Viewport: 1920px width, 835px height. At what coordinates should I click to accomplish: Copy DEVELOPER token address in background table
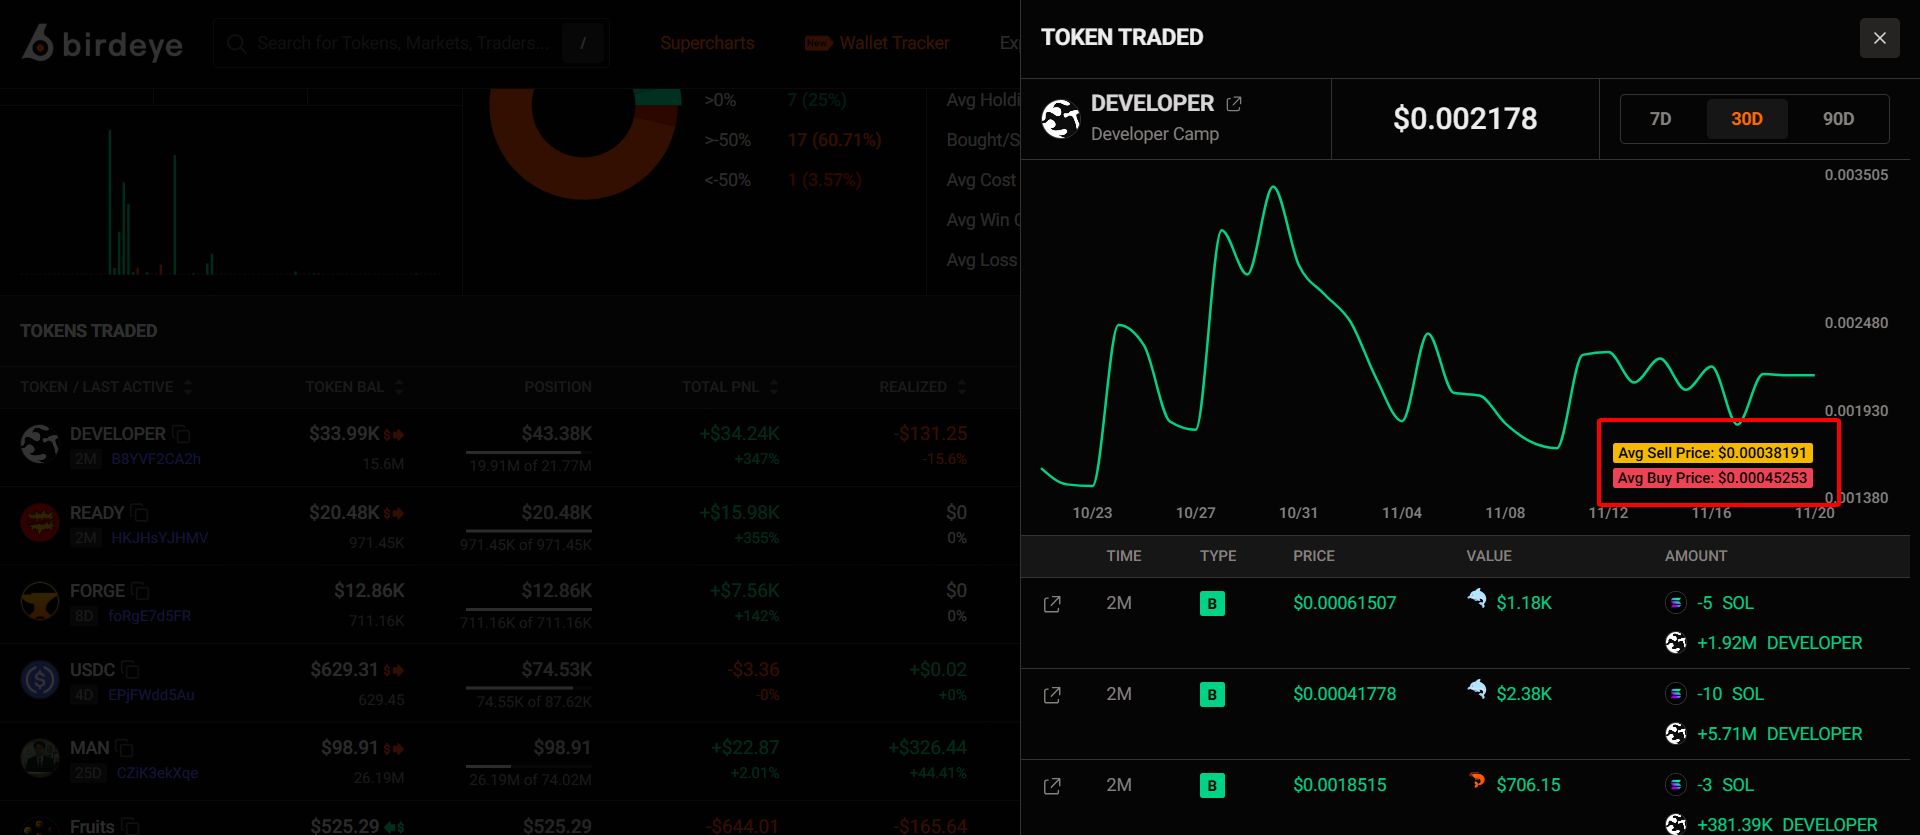pyautogui.click(x=181, y=434)
